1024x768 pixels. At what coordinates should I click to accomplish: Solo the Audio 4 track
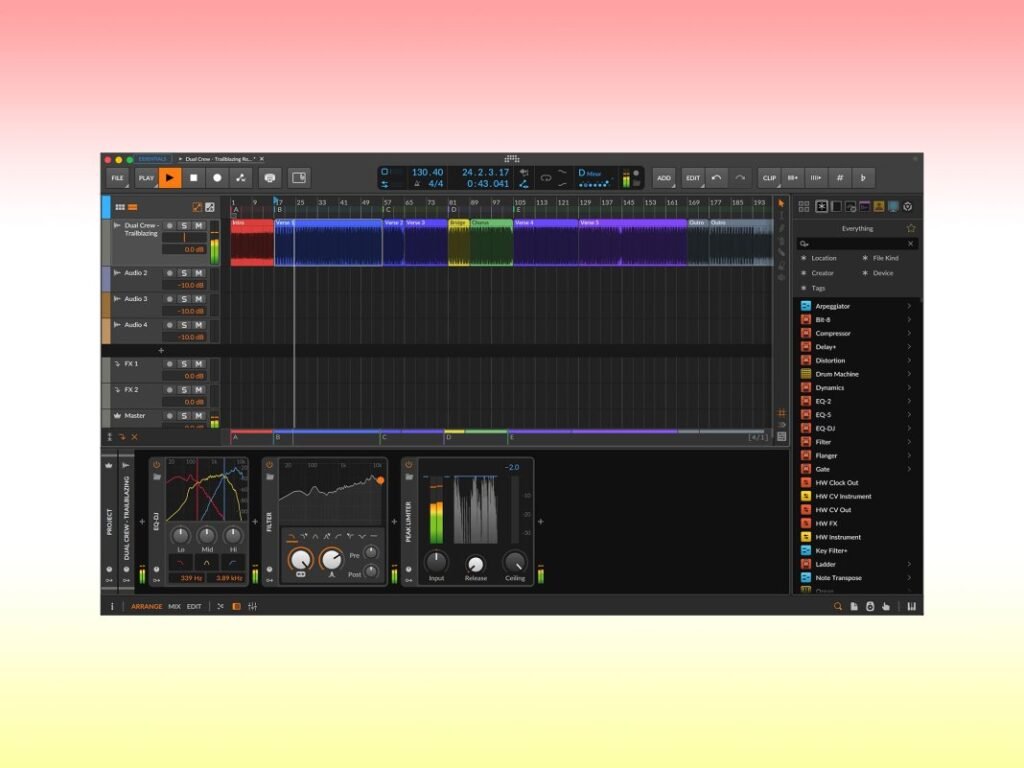[184, 325]
